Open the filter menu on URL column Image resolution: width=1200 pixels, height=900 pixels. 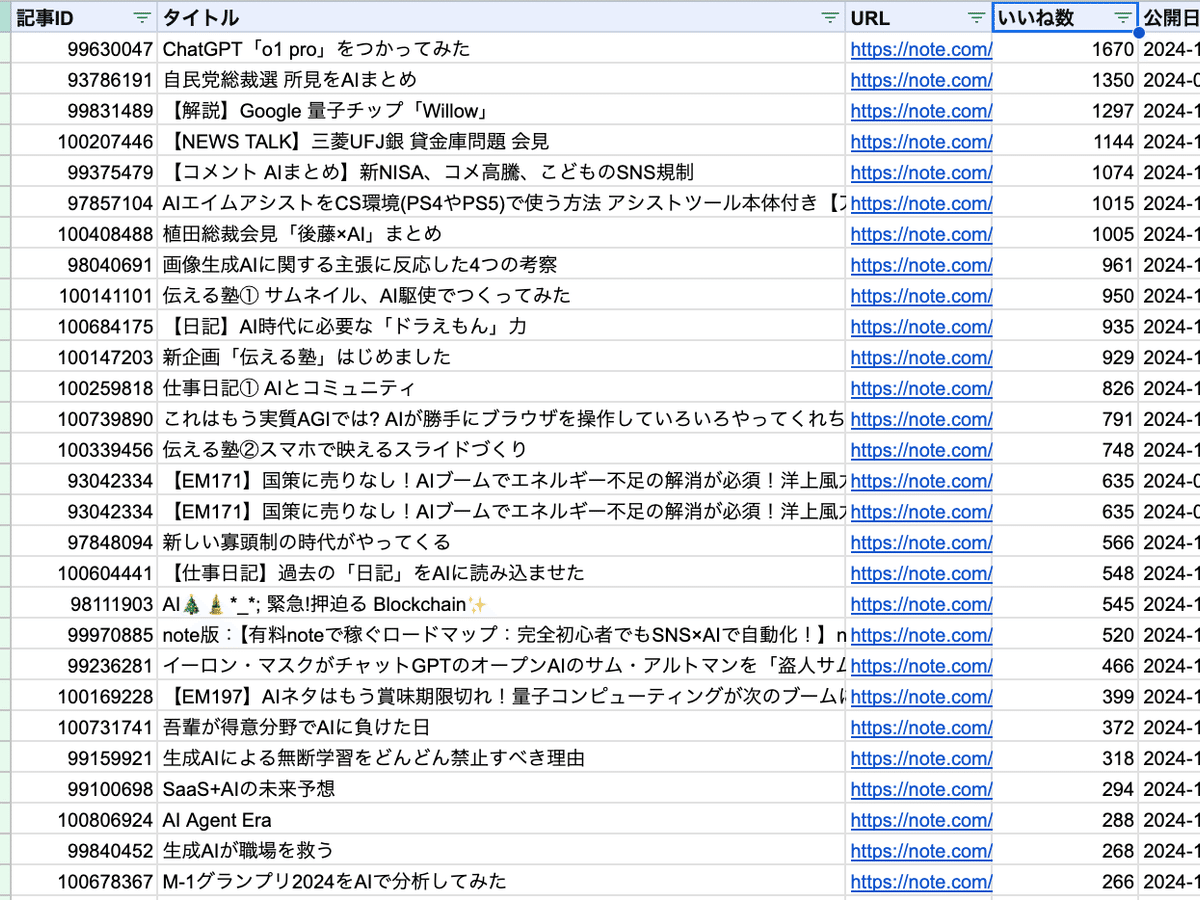[976, 17]
